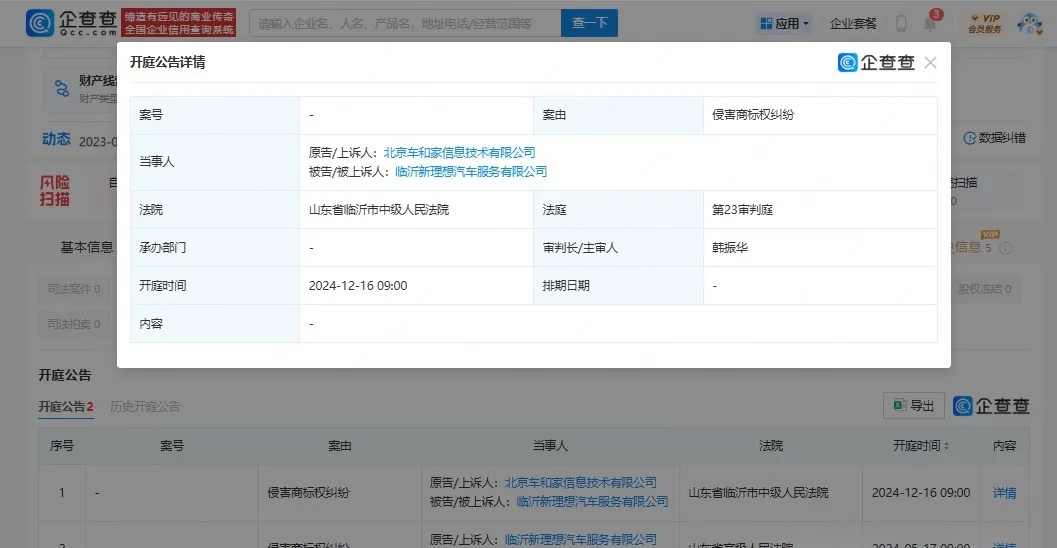
Task: Close the 开庭公告详情 dialog
Action: click(x=930, y=63)
